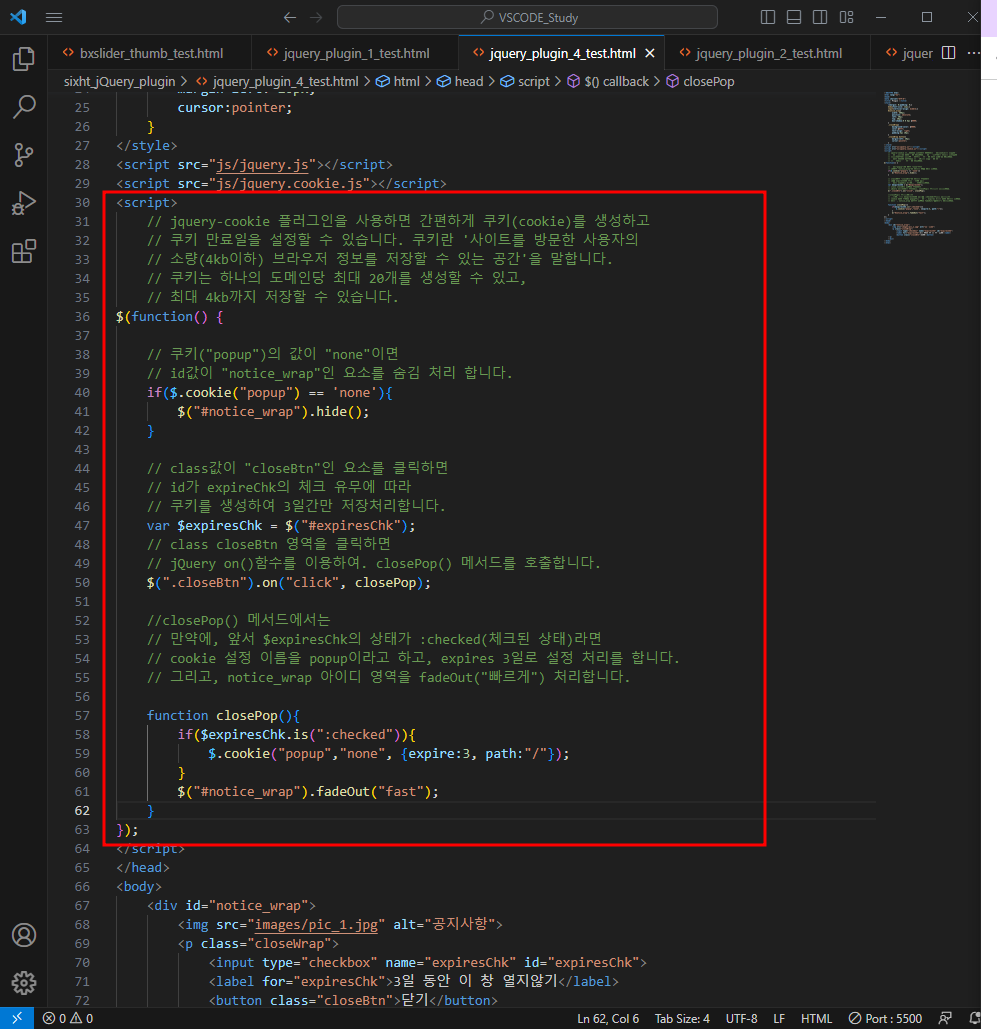Click the 'cursor:pointer;' CSS line
The height and width of the screenshot is (1029, 997).
pyautogui.click(x=235, y=108)
